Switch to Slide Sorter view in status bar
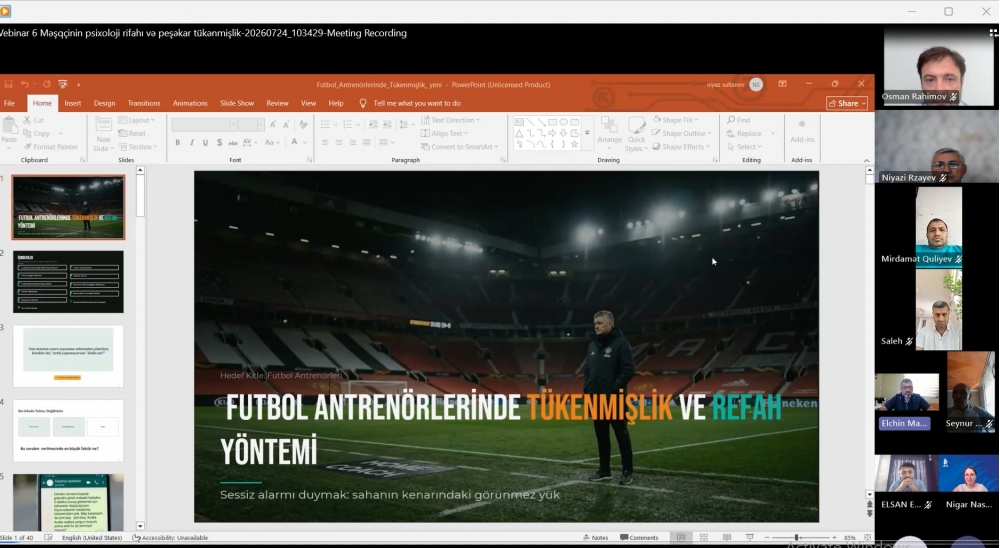 pyautogui.click(x=703, y=538)
